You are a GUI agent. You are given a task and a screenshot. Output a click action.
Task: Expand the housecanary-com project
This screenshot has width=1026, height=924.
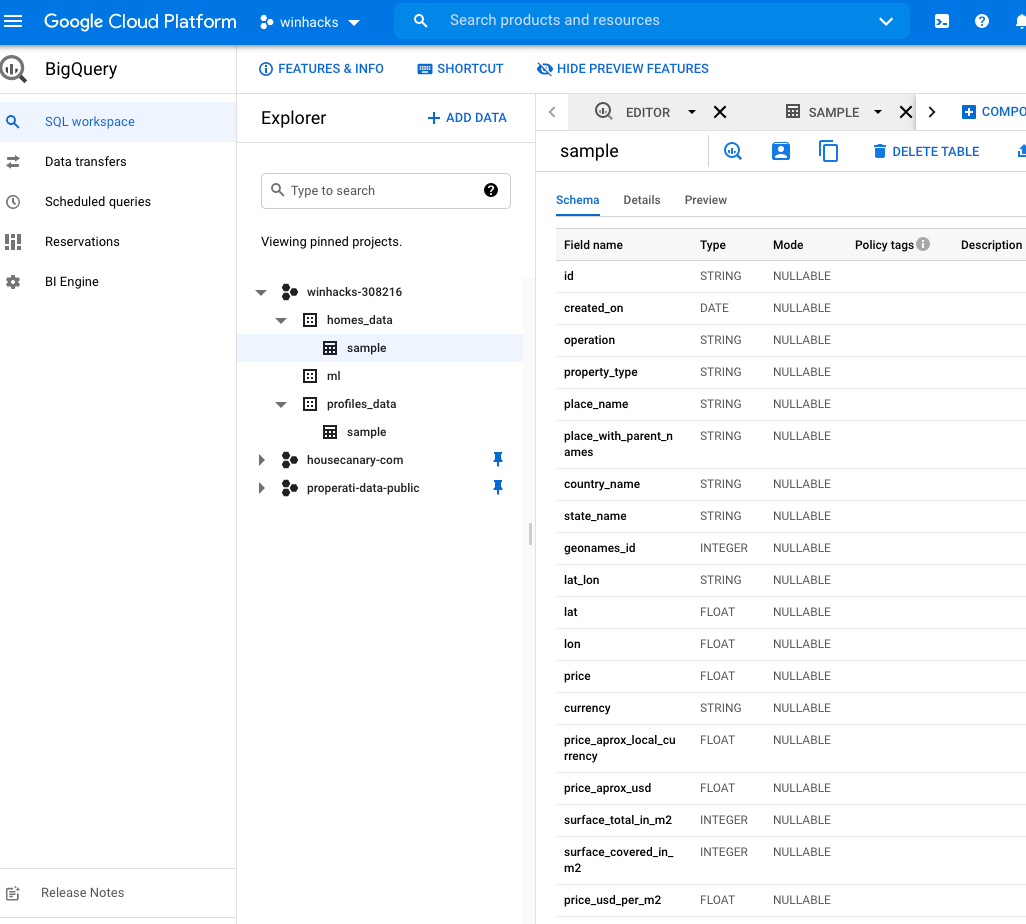tap(262, 460)
